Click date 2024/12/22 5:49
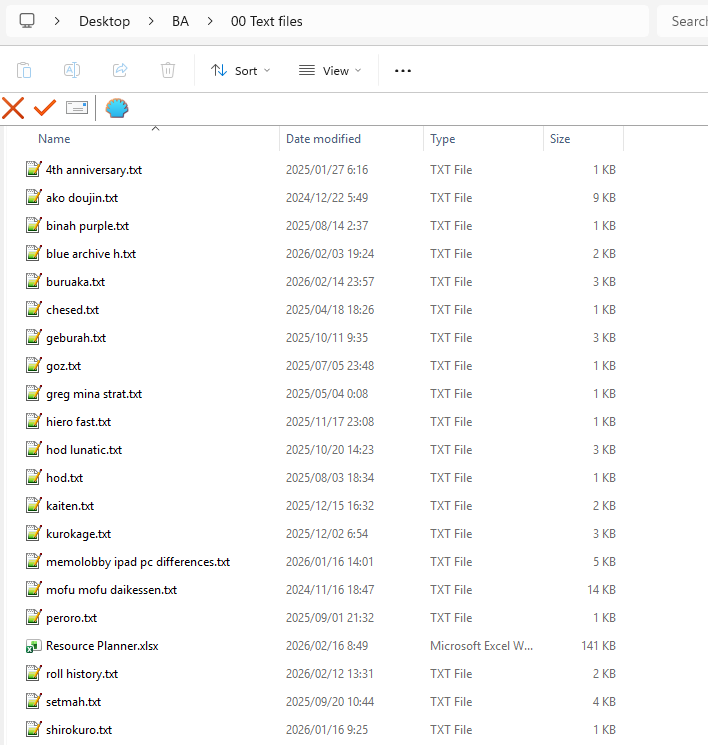This screenshot has width=708, height=745. tap(327, 198)
